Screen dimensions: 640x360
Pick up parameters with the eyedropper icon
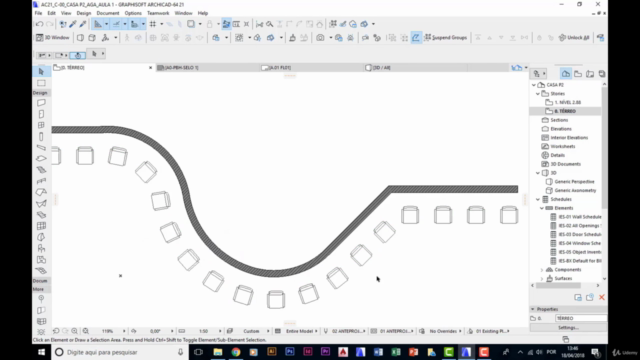coord(73,24)
